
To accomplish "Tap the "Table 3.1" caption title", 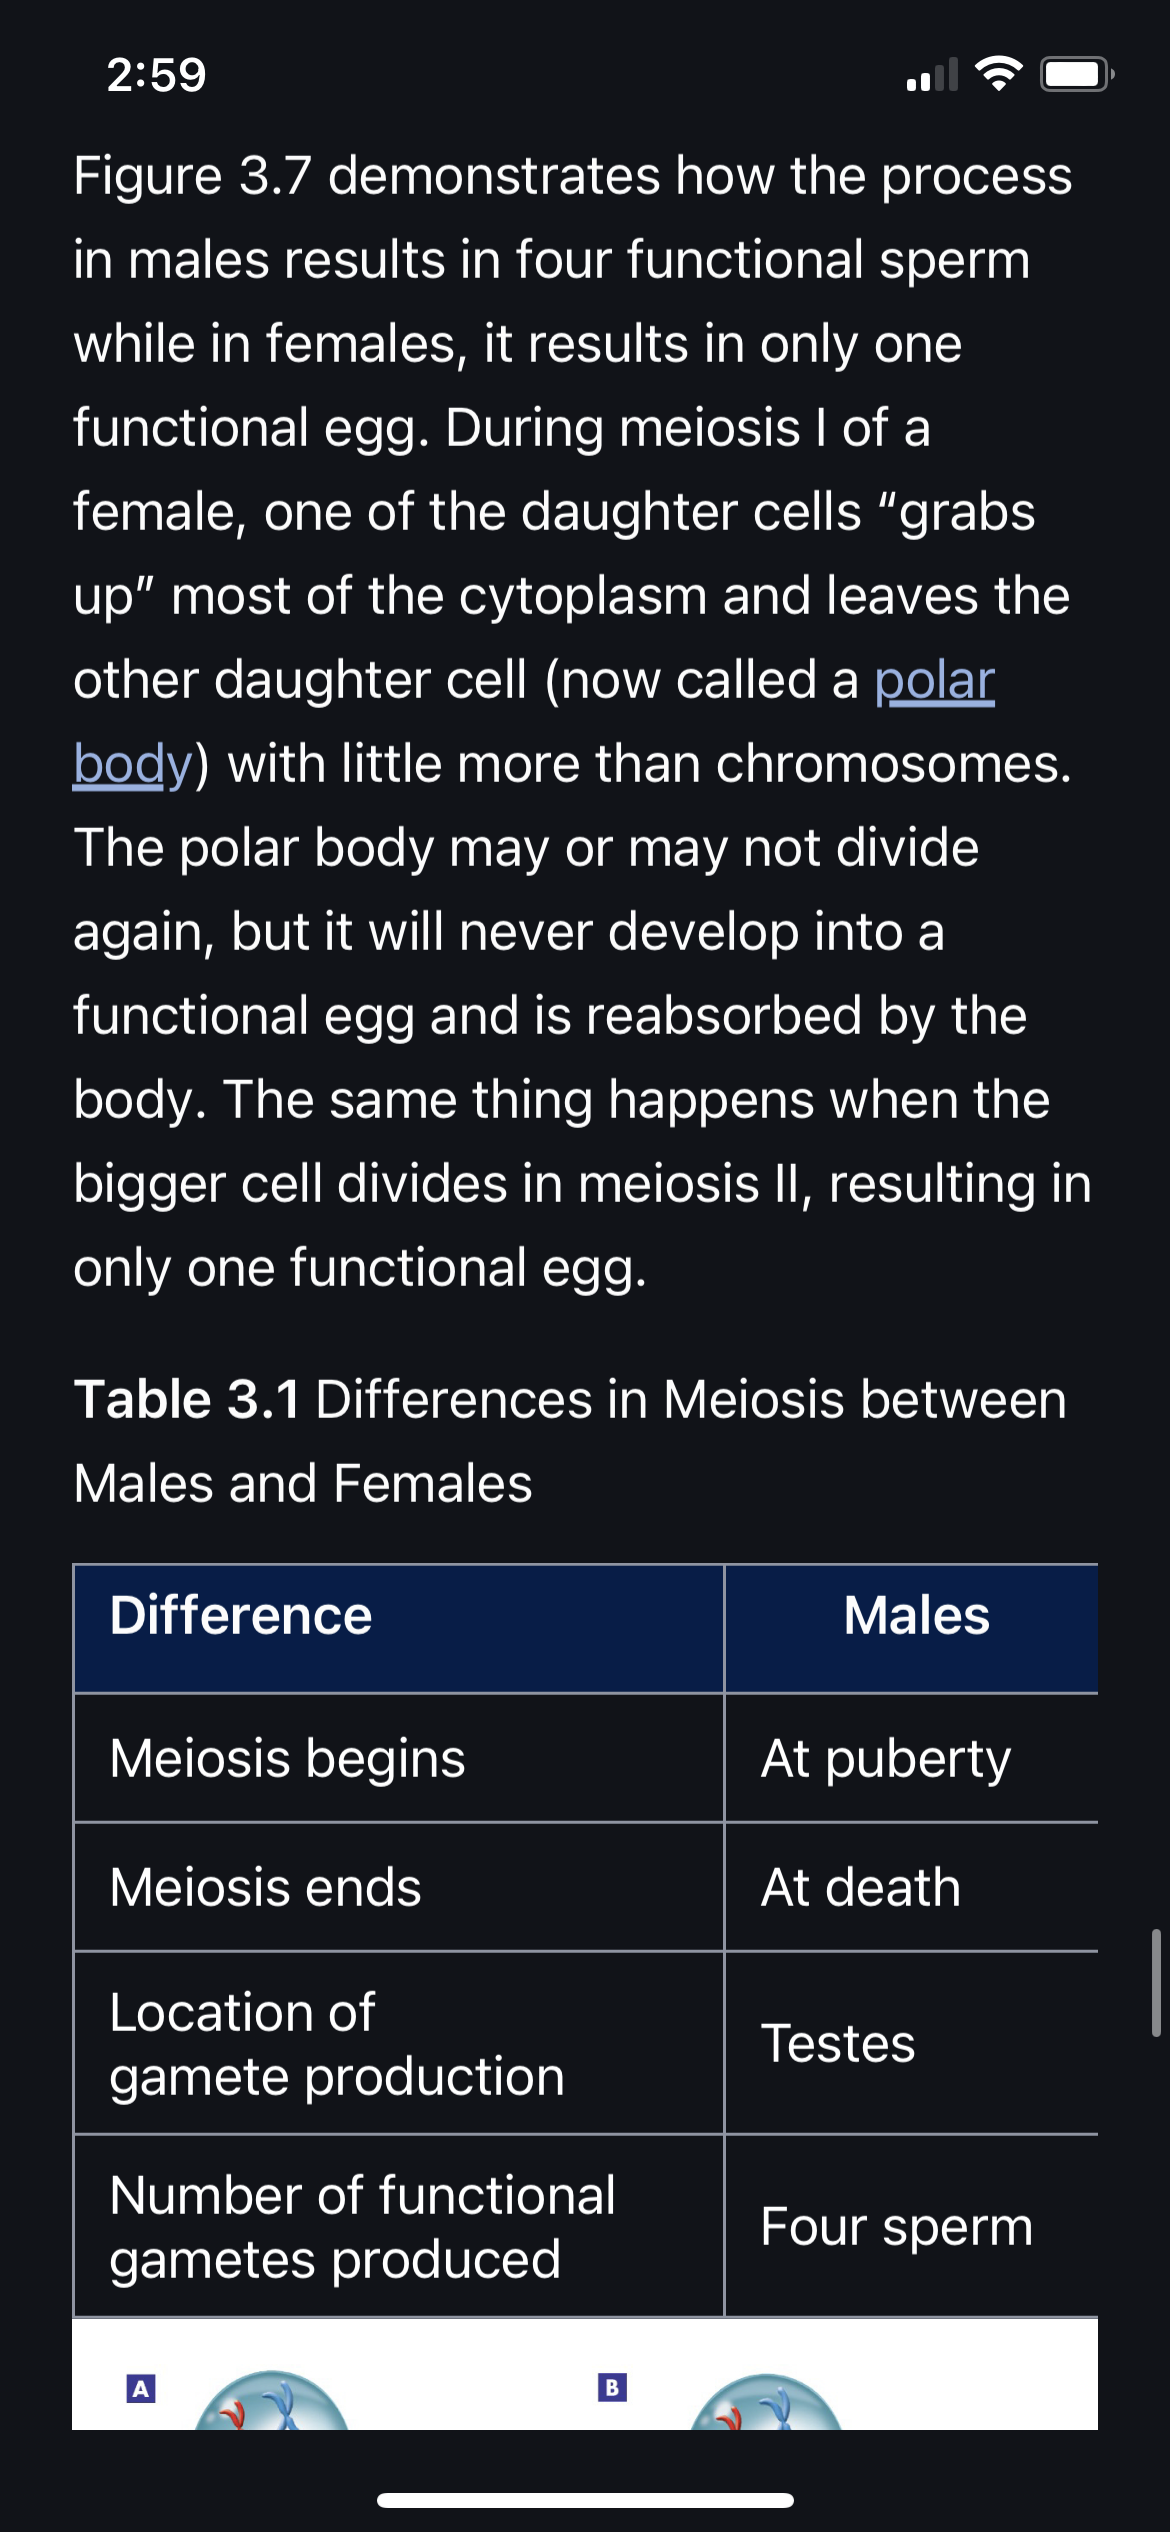I will point(187,1399).
